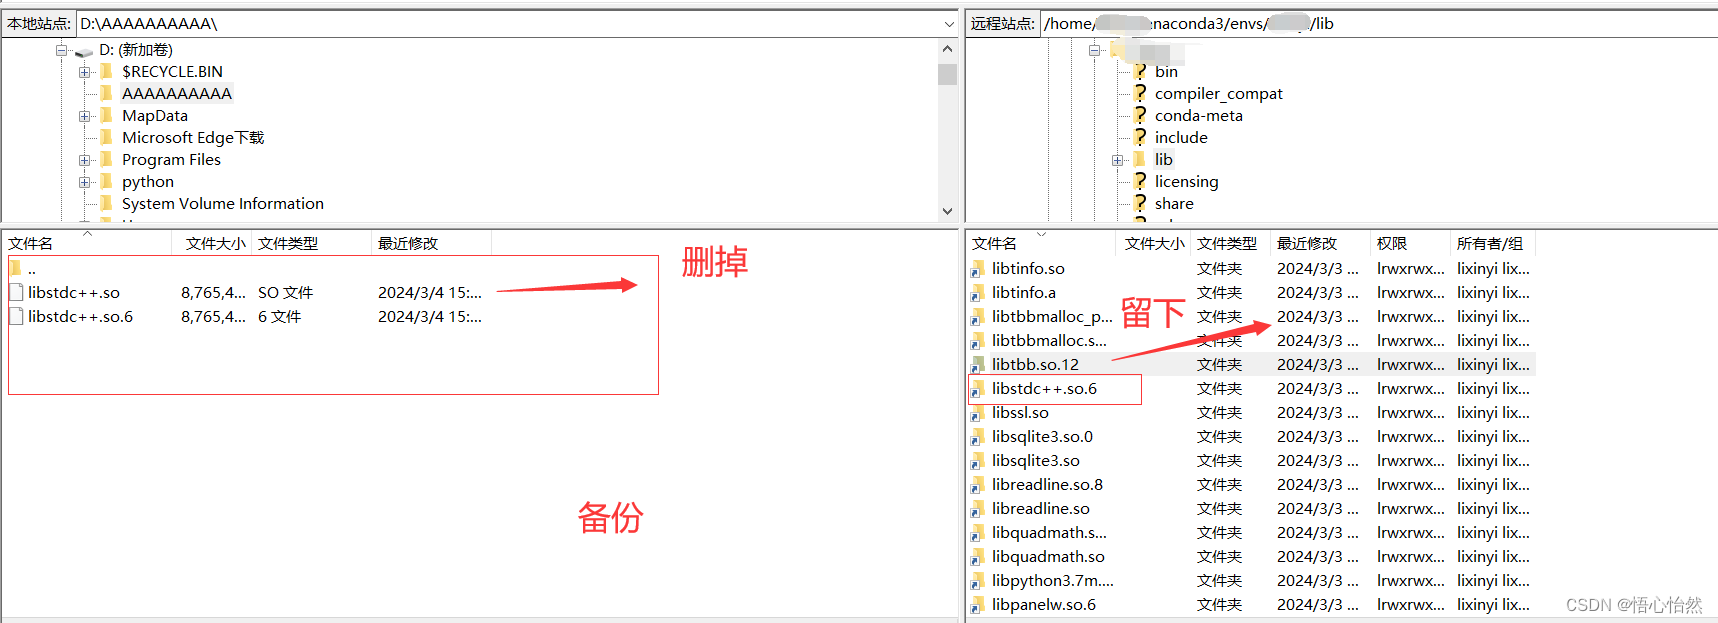Click the libpython3.7m link icon
Viewport: 1718px width, 623px height.
pyautogui.click(x=978, y=580)
